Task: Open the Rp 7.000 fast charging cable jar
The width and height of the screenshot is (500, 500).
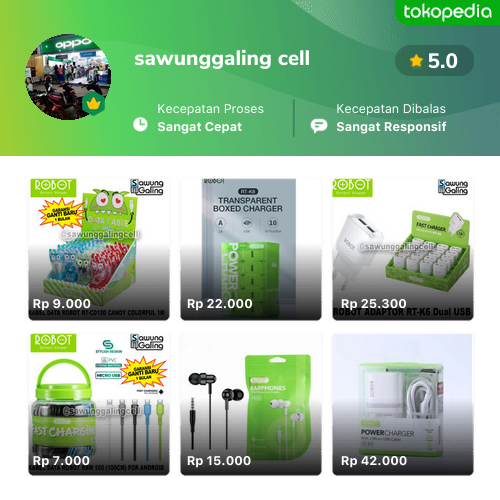Action: click(x=99, y=404)
